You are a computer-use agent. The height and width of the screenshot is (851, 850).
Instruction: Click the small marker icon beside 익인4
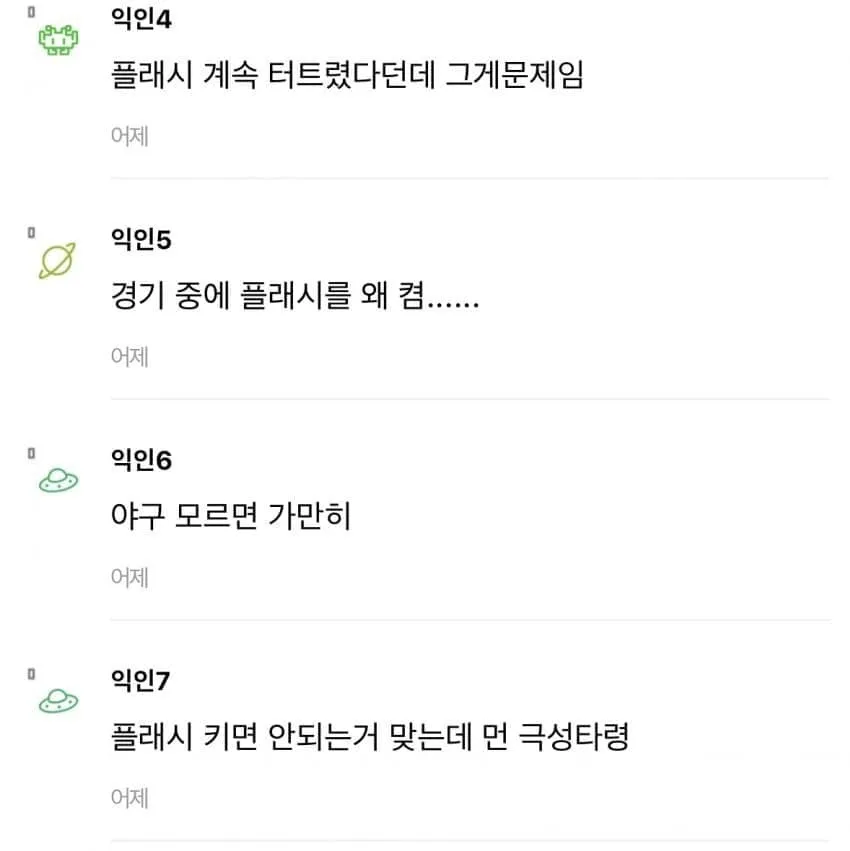pyautogui.click(x=31, y=12)
